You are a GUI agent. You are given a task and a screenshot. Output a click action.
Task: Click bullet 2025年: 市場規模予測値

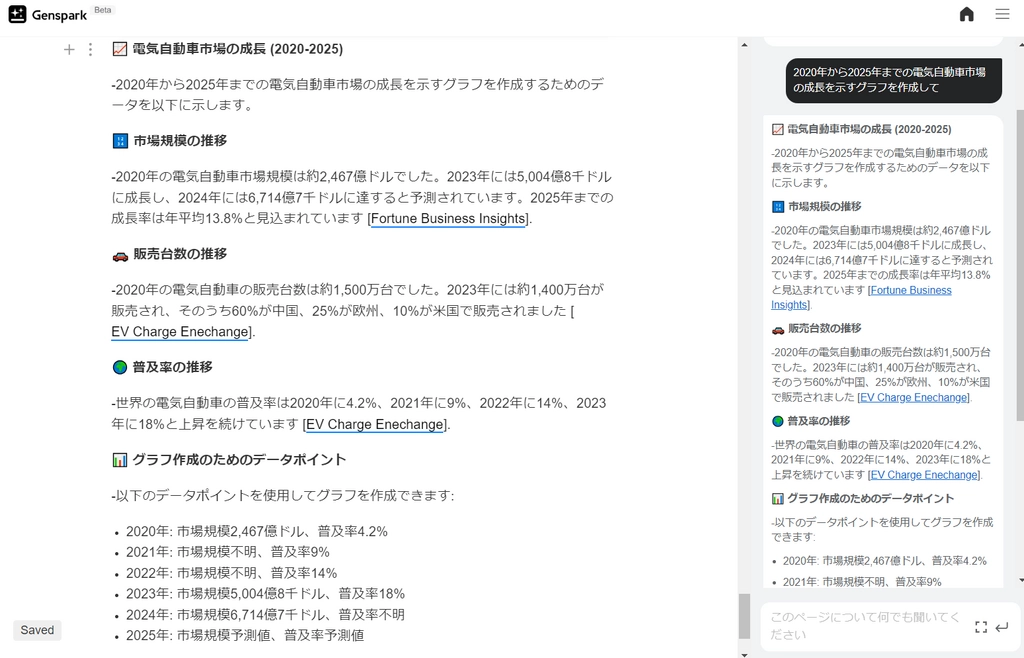pos(245,636)
